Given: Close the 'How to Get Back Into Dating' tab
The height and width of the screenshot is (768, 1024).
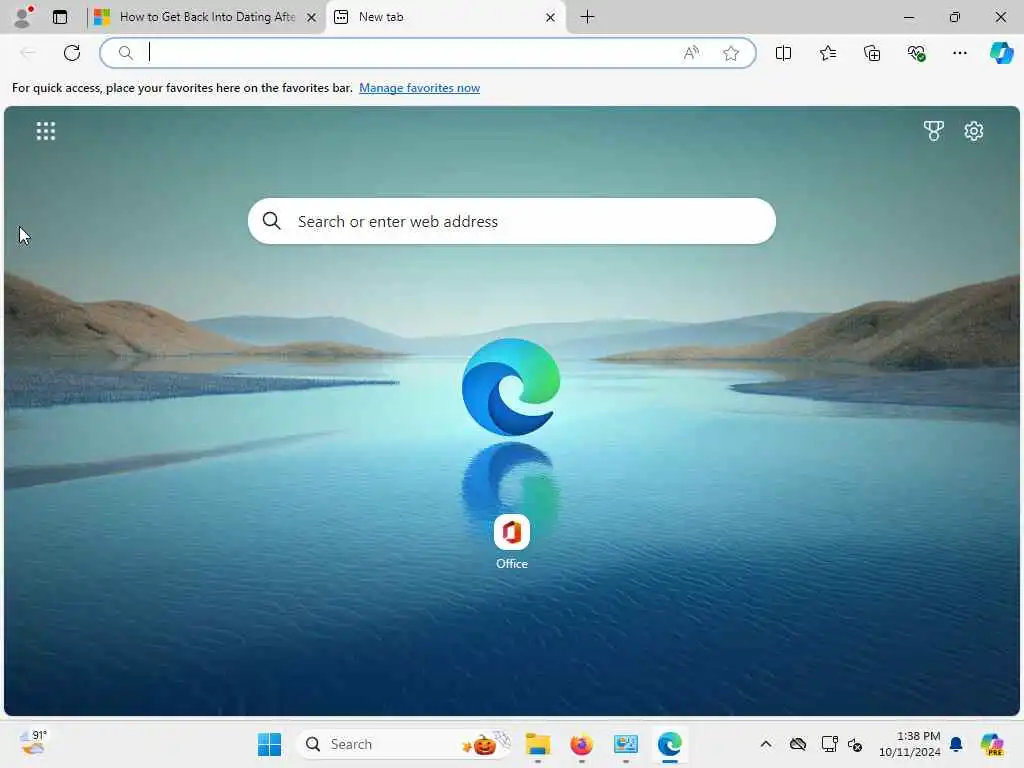Looking at the screenshot, I should point(312,18).
